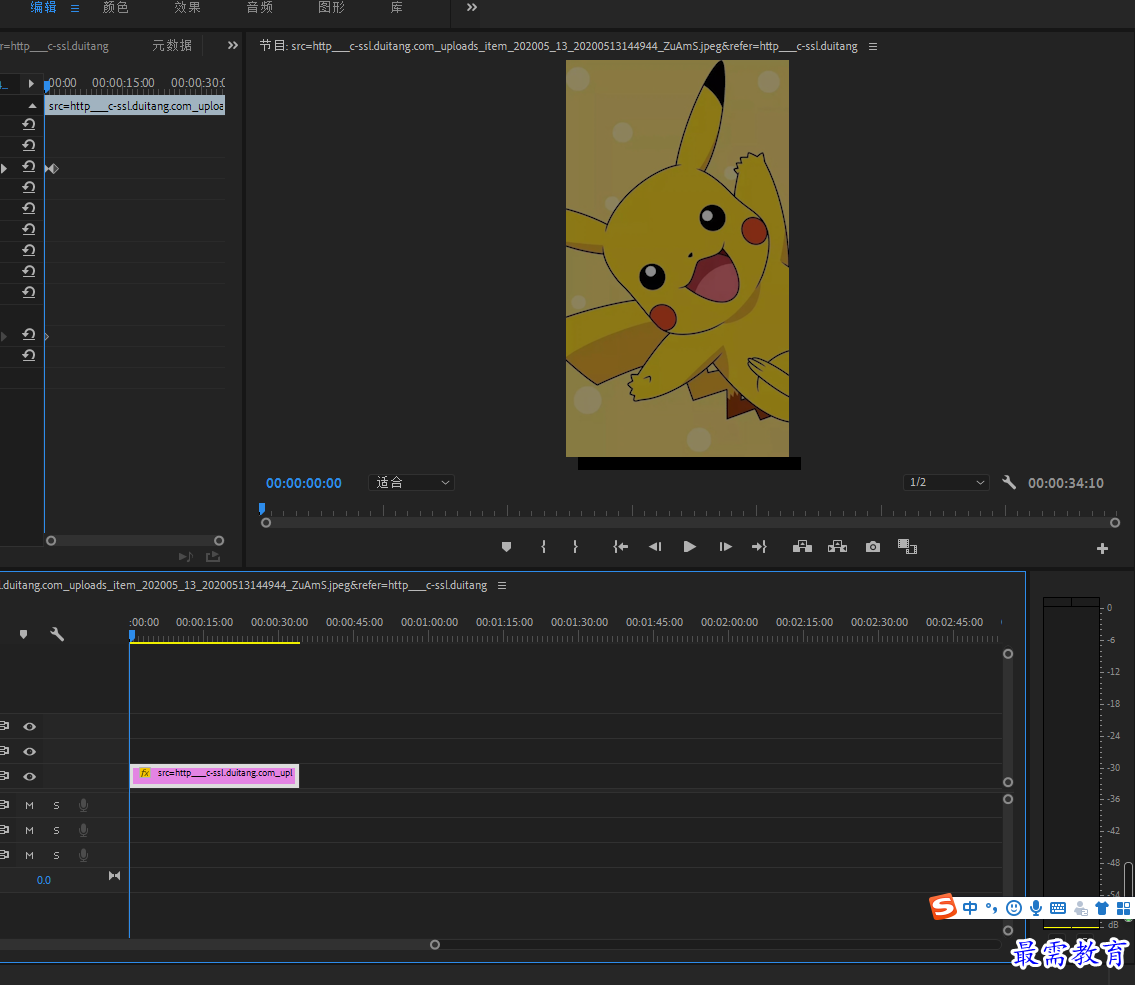Select 编辑 workspace tab
Image resolution: width=1135 pixels, height=985 pixels.
point(43,7)
